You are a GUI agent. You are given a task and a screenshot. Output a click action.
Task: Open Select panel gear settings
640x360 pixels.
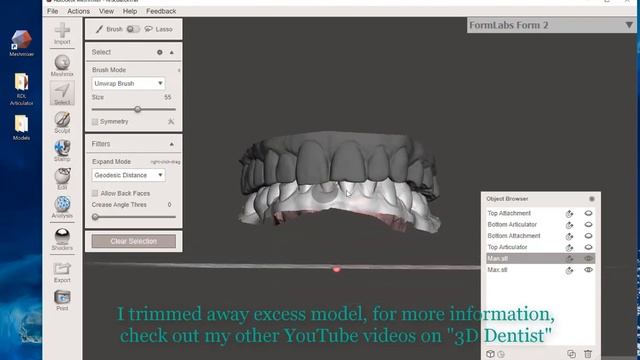(160, 52)
